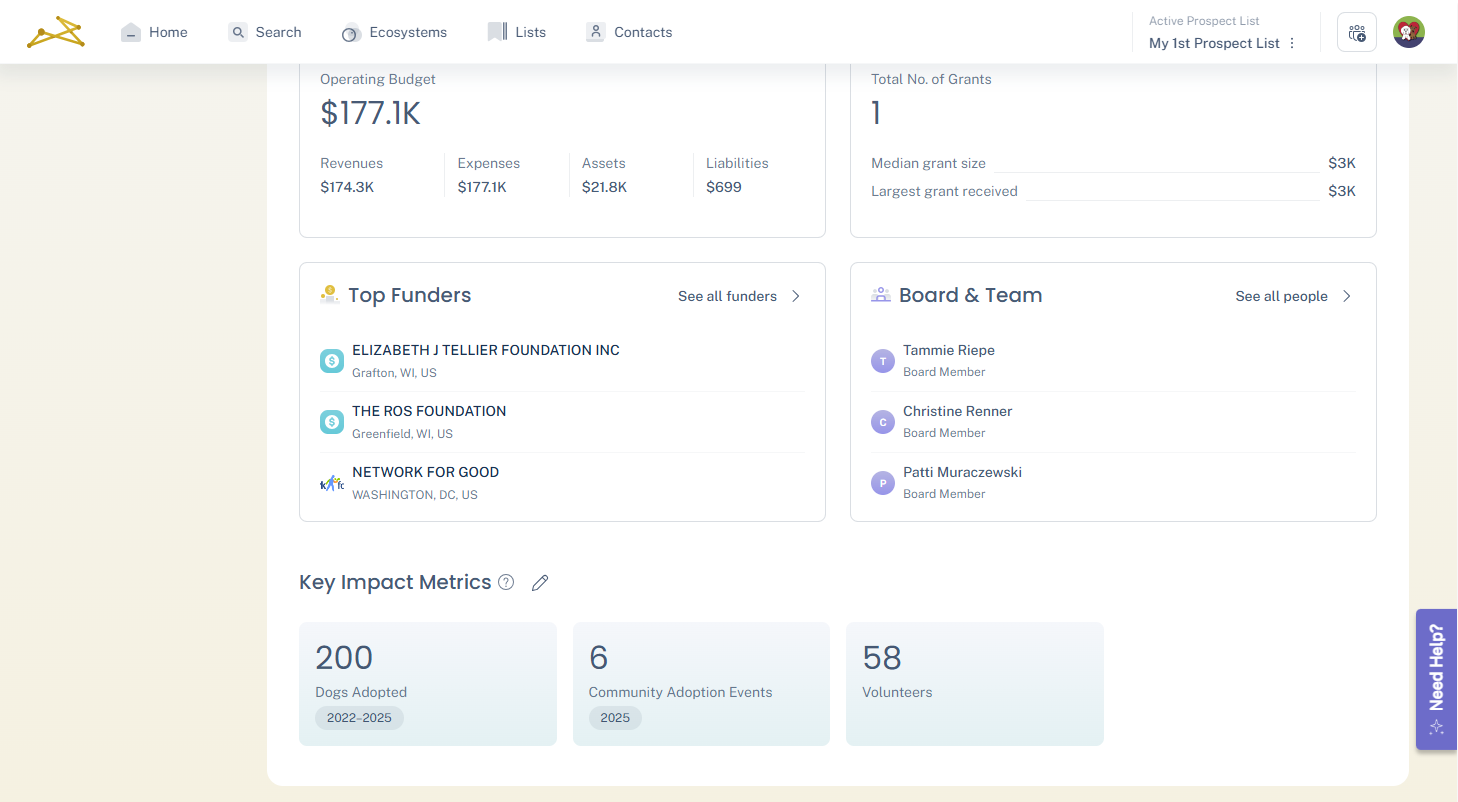Image resolution: width=1458 pixels, height=802 pixels.
Task: Open Ecosystems in the top navigation
Action: pos(395,32)
